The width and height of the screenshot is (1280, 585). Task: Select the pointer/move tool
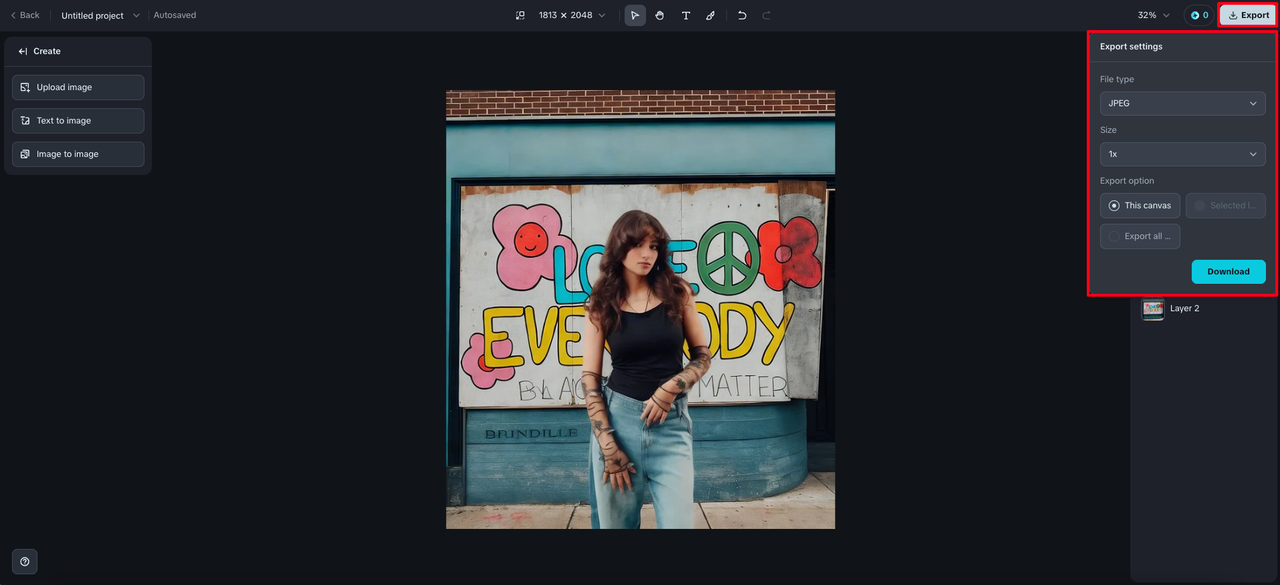[635, 15]
